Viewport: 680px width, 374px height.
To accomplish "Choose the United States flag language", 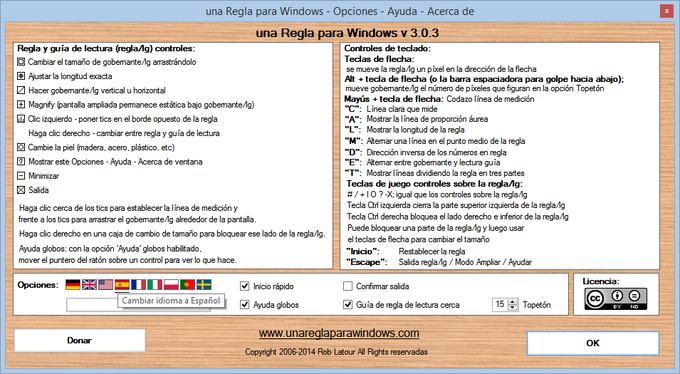I will click(105, 285).
